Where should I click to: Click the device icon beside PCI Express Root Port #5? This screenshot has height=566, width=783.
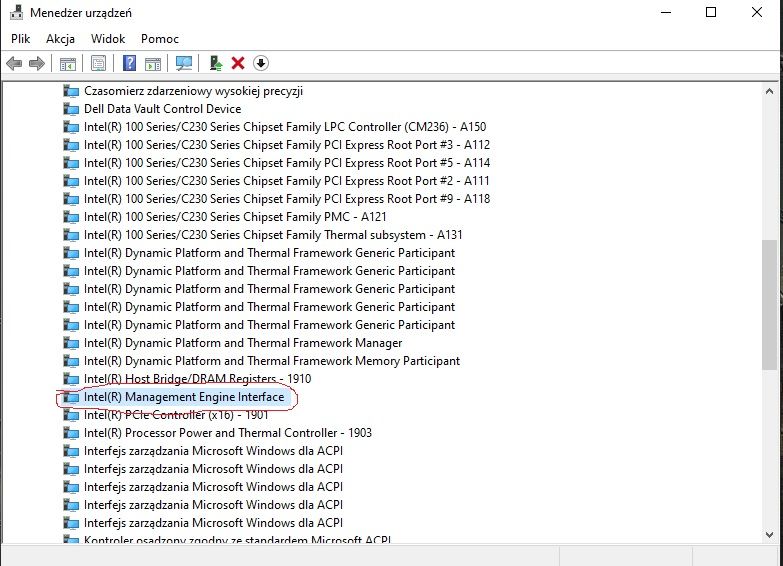(71, 163)
